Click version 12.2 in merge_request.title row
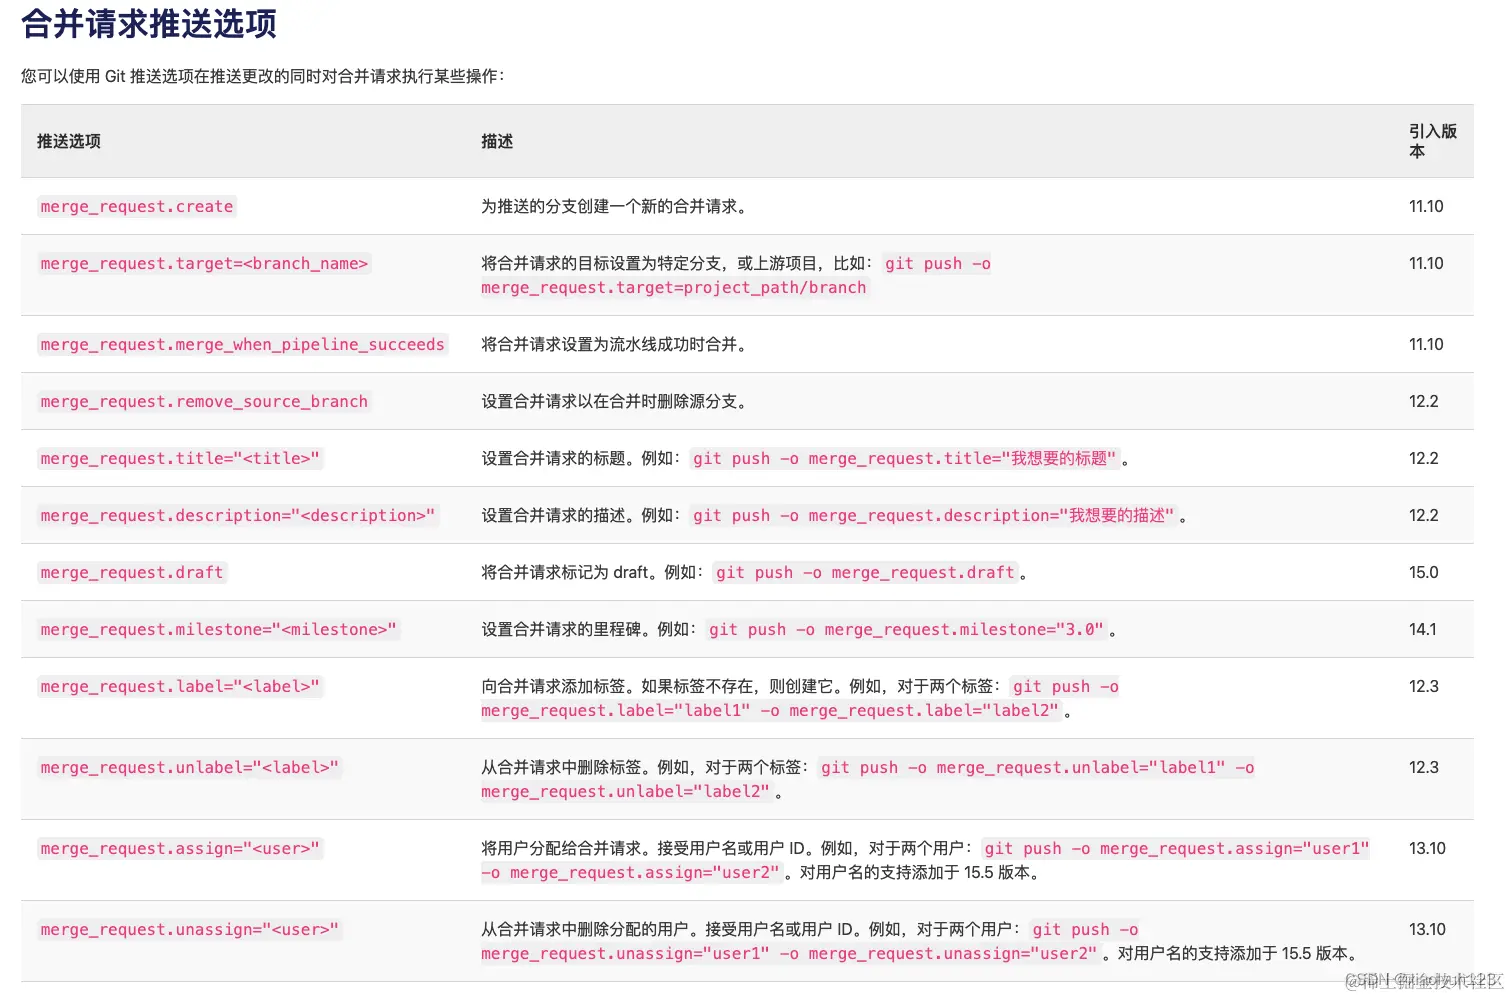This screenshot has width=1511, height=998. pos(1424,458)
